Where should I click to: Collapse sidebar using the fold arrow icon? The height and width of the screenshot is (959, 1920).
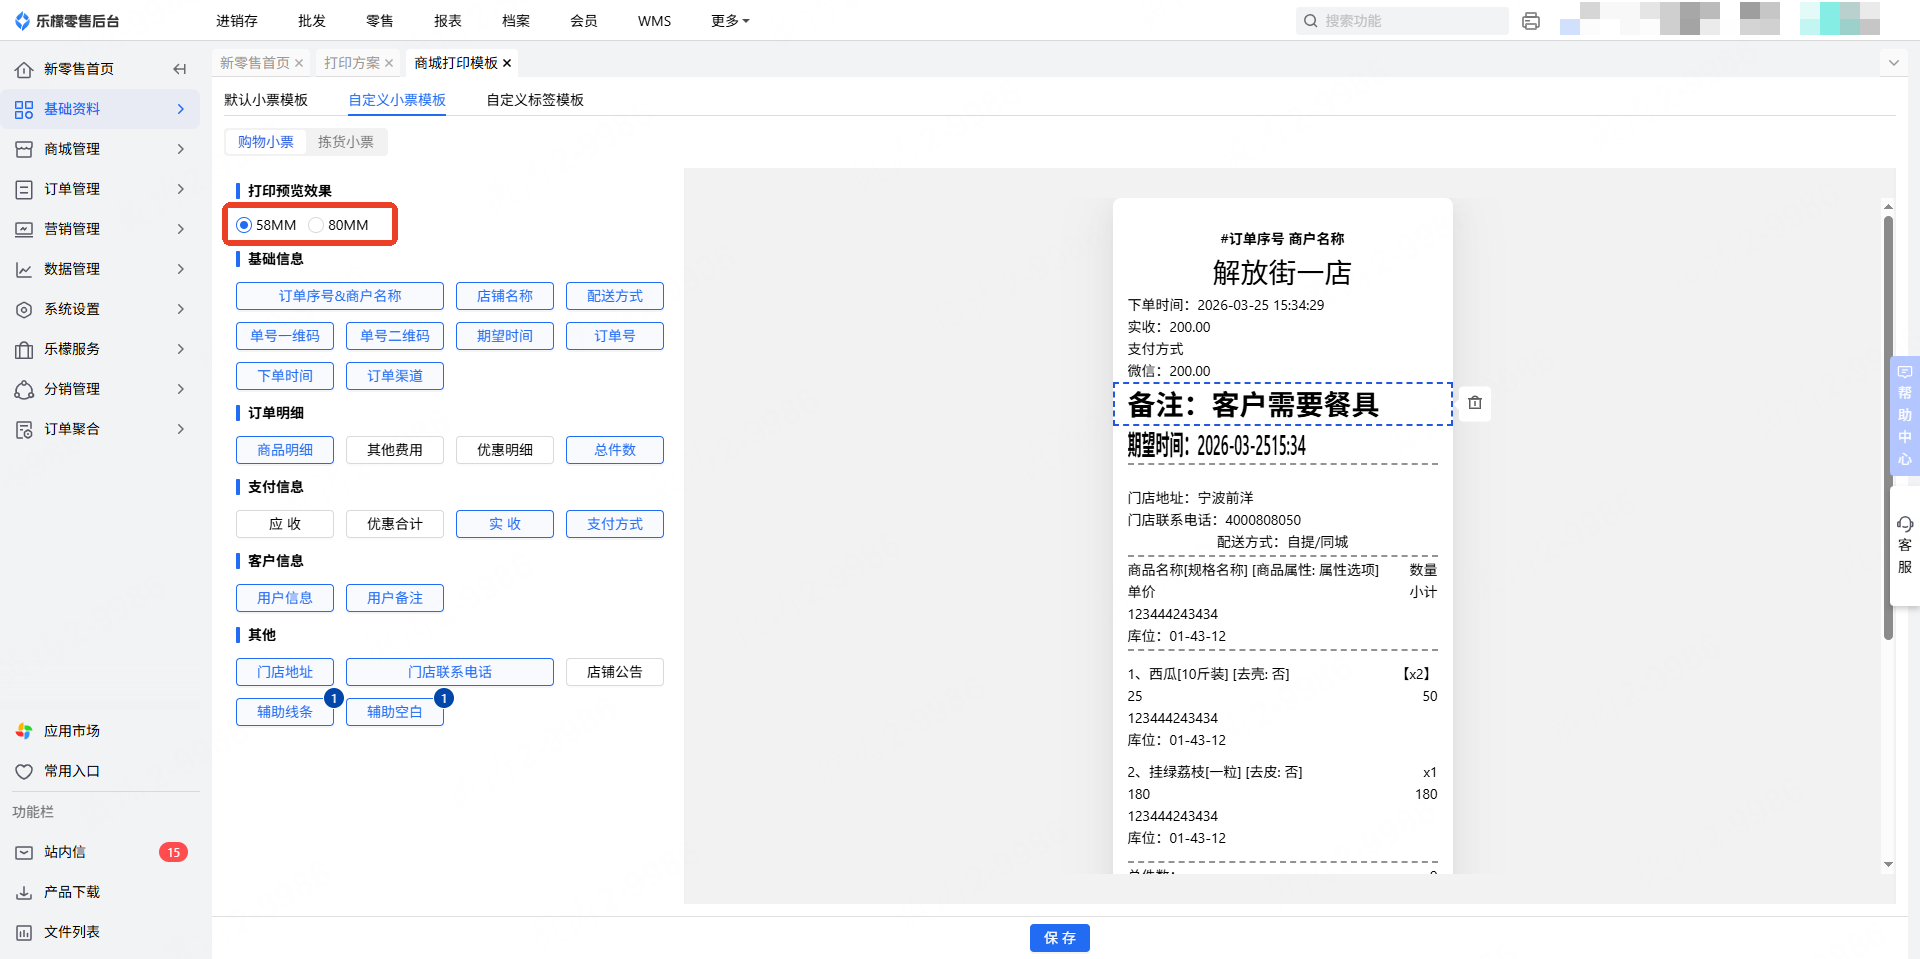pos(180,69)
